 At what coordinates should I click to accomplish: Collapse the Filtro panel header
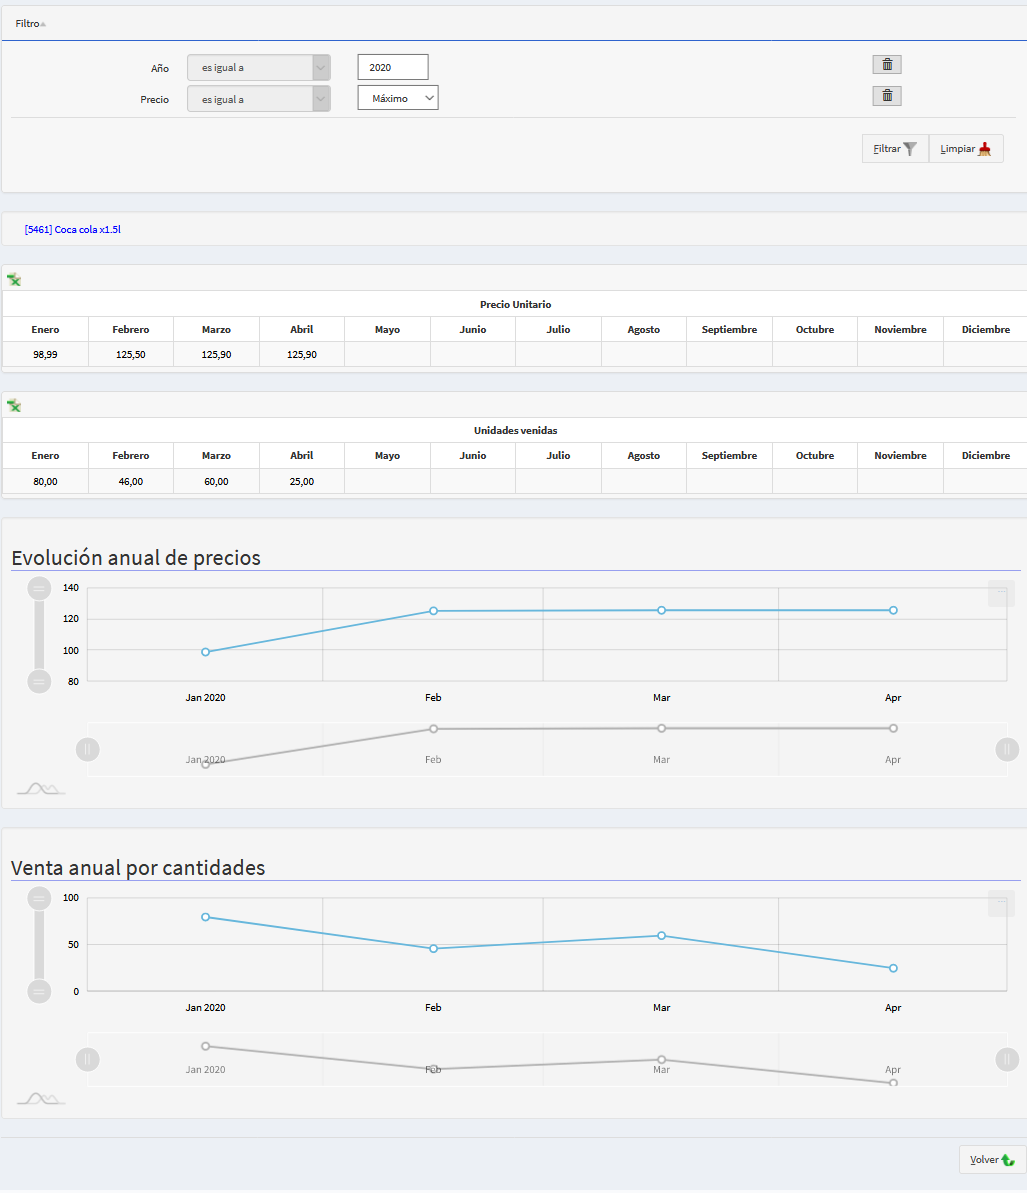coord(30,23)
